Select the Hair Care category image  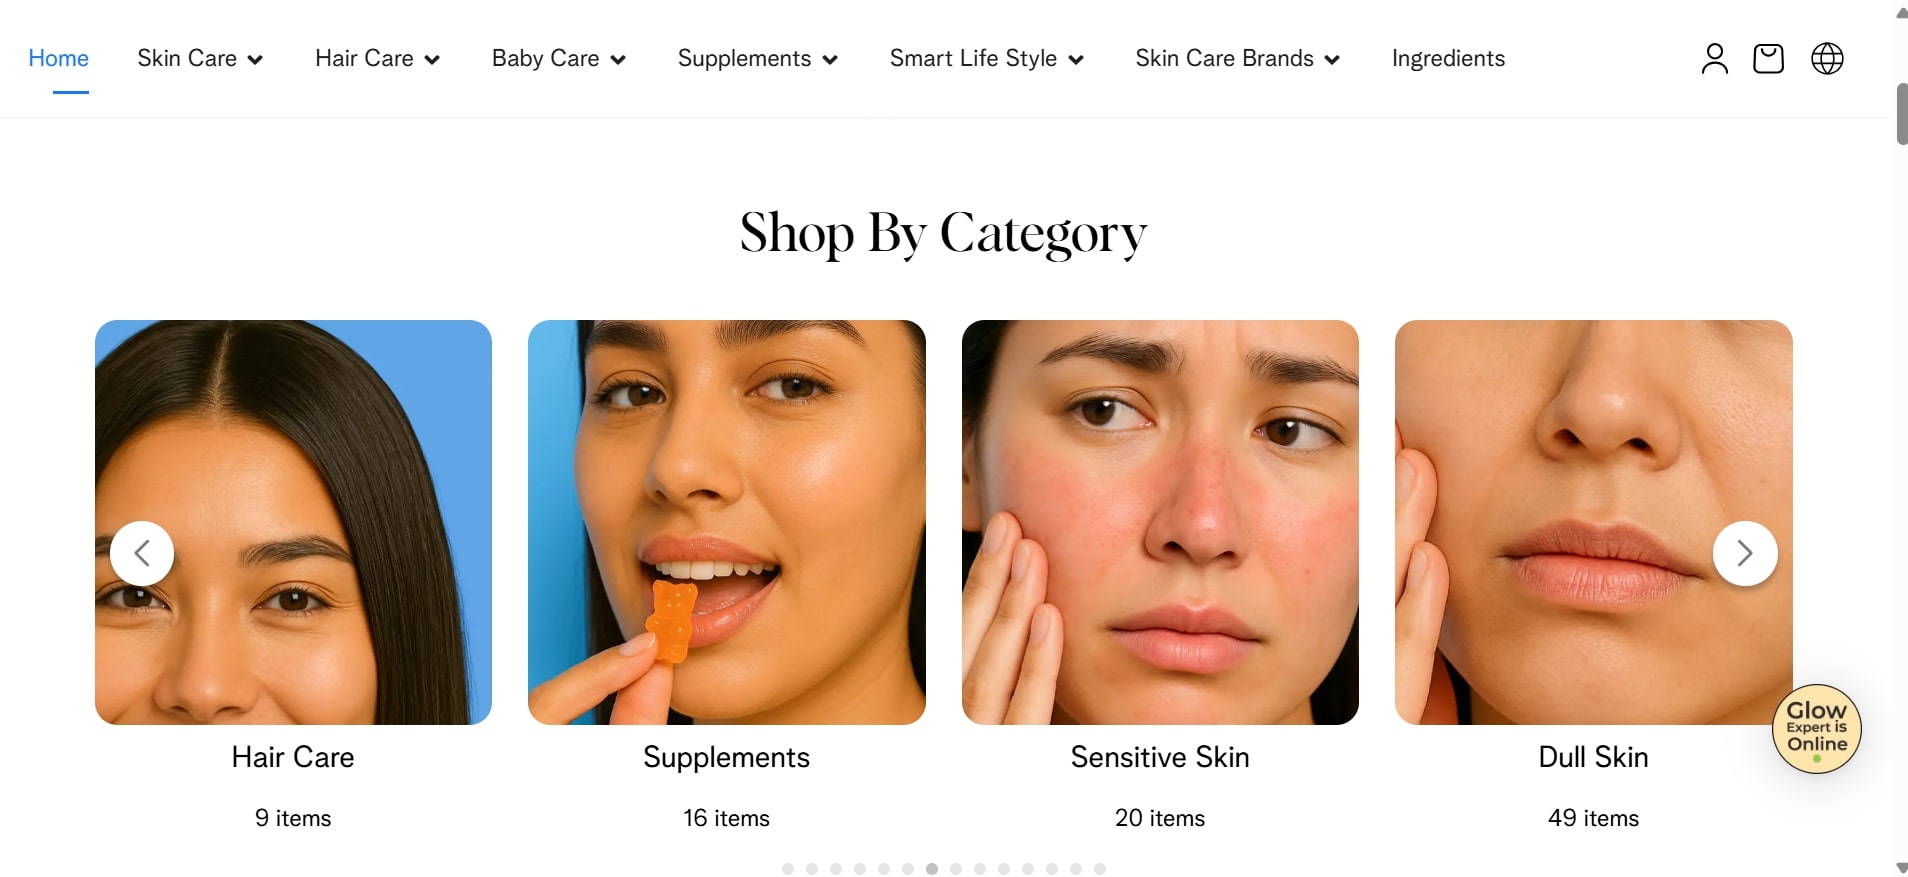(x=293, y=522)
